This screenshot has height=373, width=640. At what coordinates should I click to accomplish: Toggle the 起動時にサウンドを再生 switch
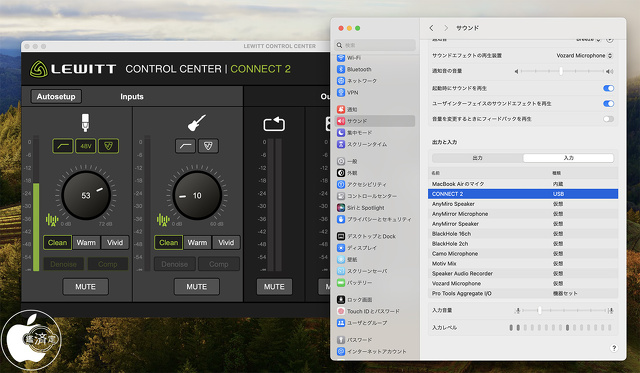click(608, 88)
